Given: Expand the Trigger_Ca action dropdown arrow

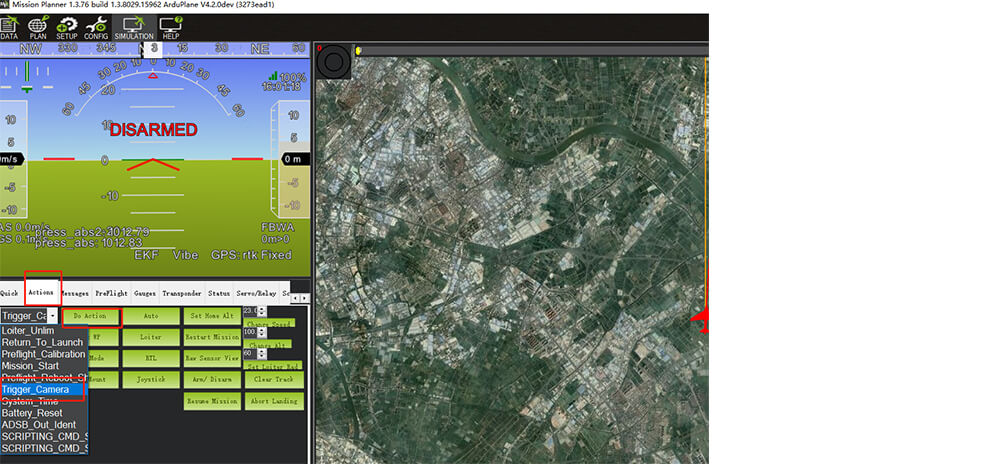Looking at the screenshot, I should 51,316.
